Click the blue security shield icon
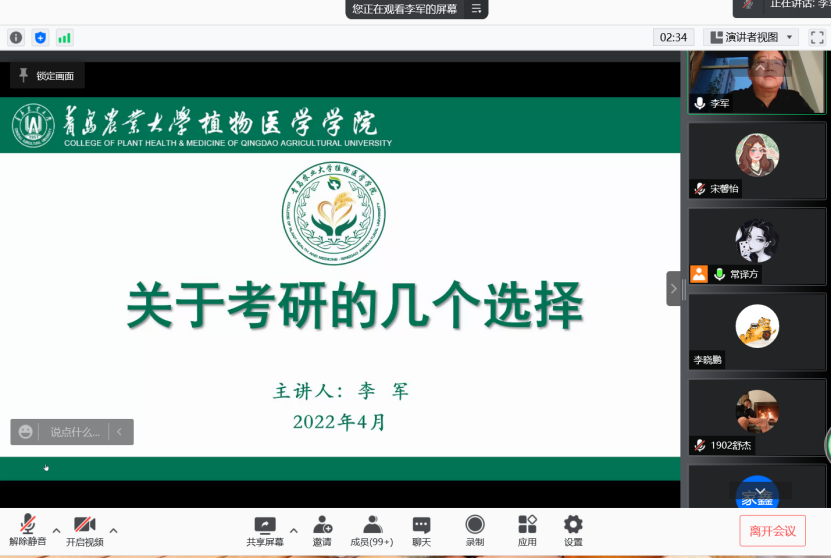The width and height of the screenshot is (831, 558). (x=40, y=37)
